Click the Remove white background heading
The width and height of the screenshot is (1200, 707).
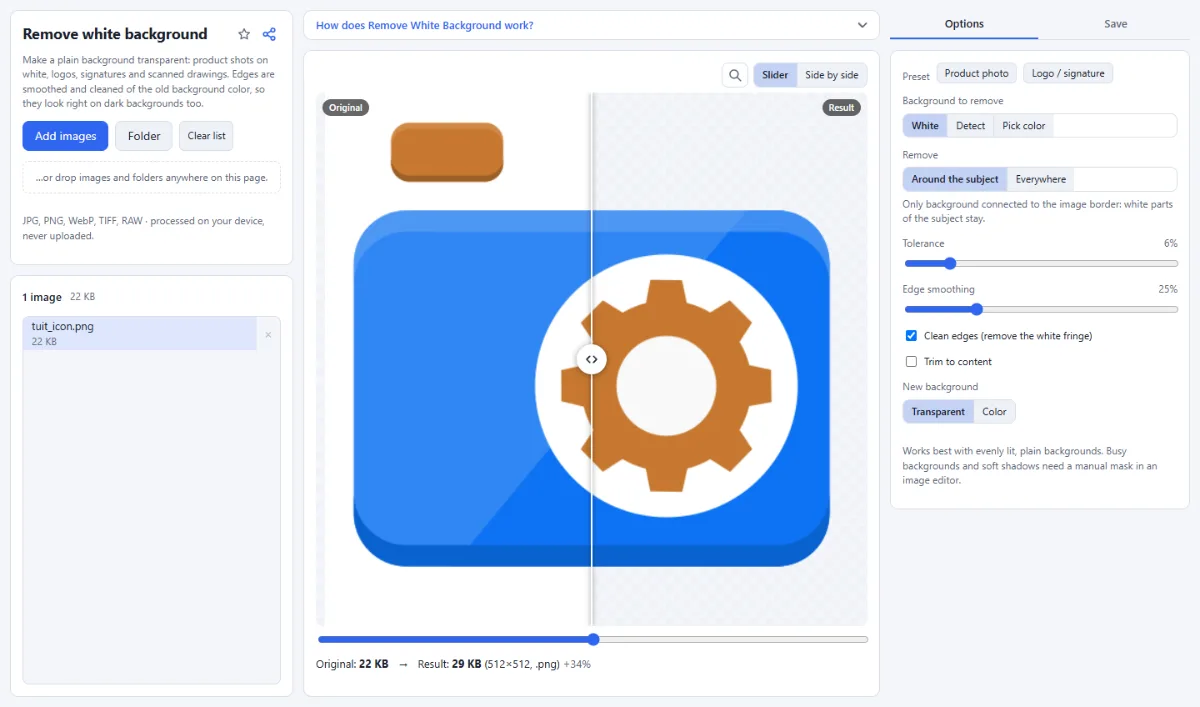point(115,34)
